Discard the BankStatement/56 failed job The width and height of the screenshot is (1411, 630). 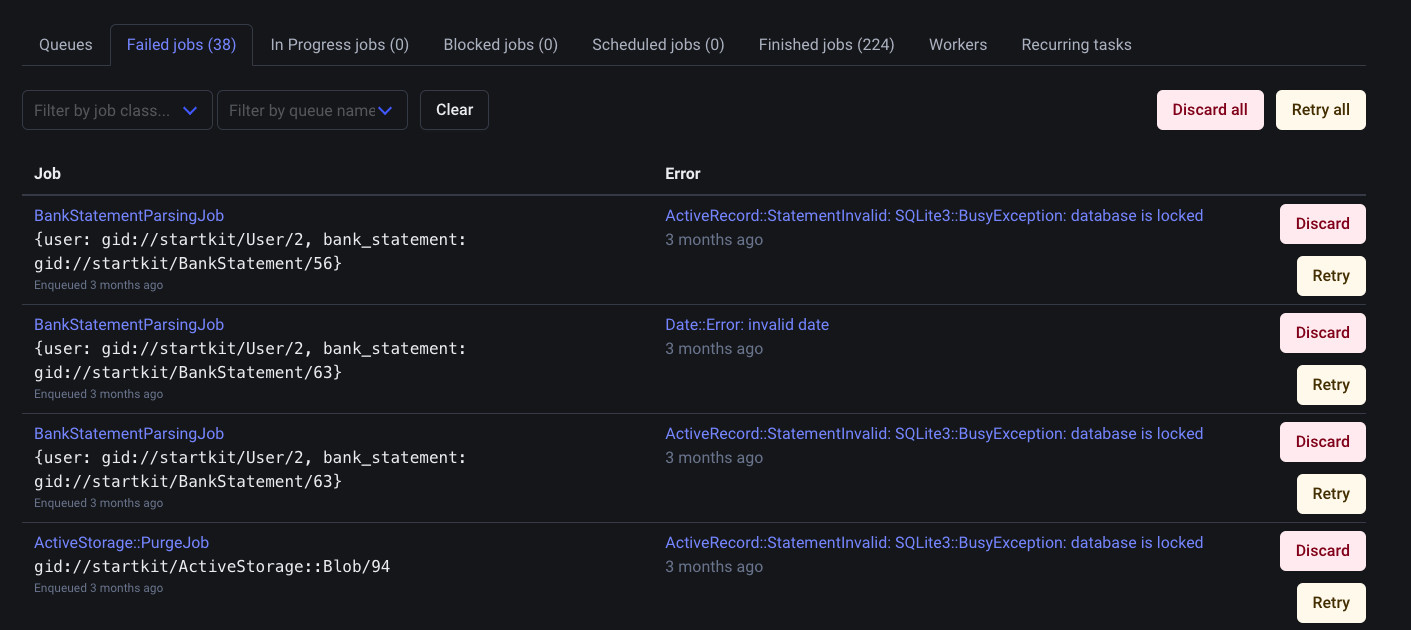tap(1322, 224)
